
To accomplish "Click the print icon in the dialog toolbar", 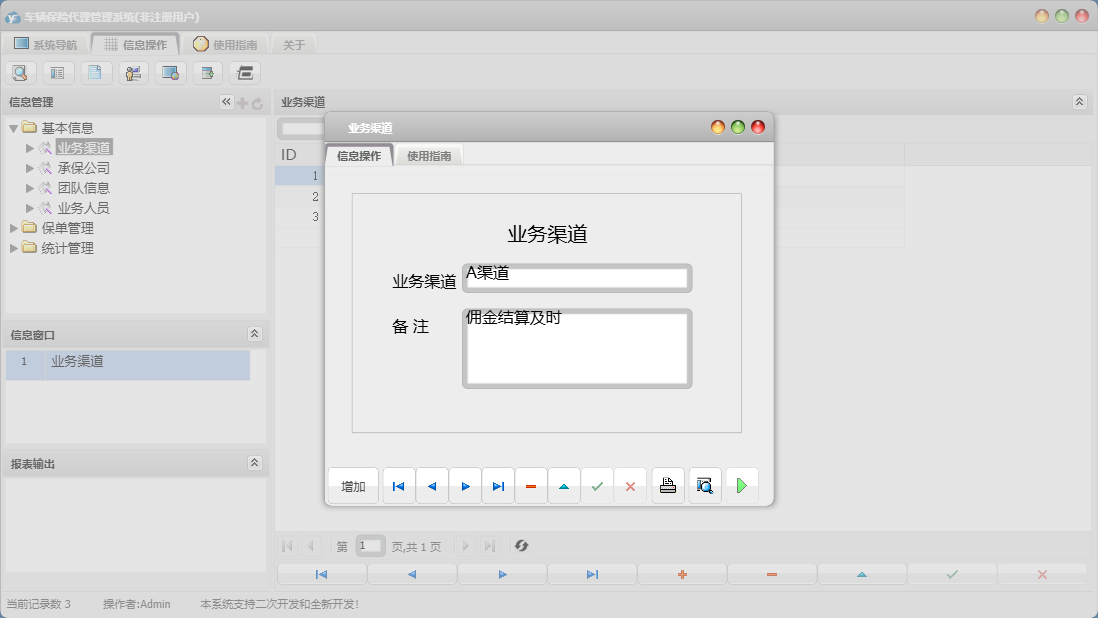I will [x=668, y=485].
